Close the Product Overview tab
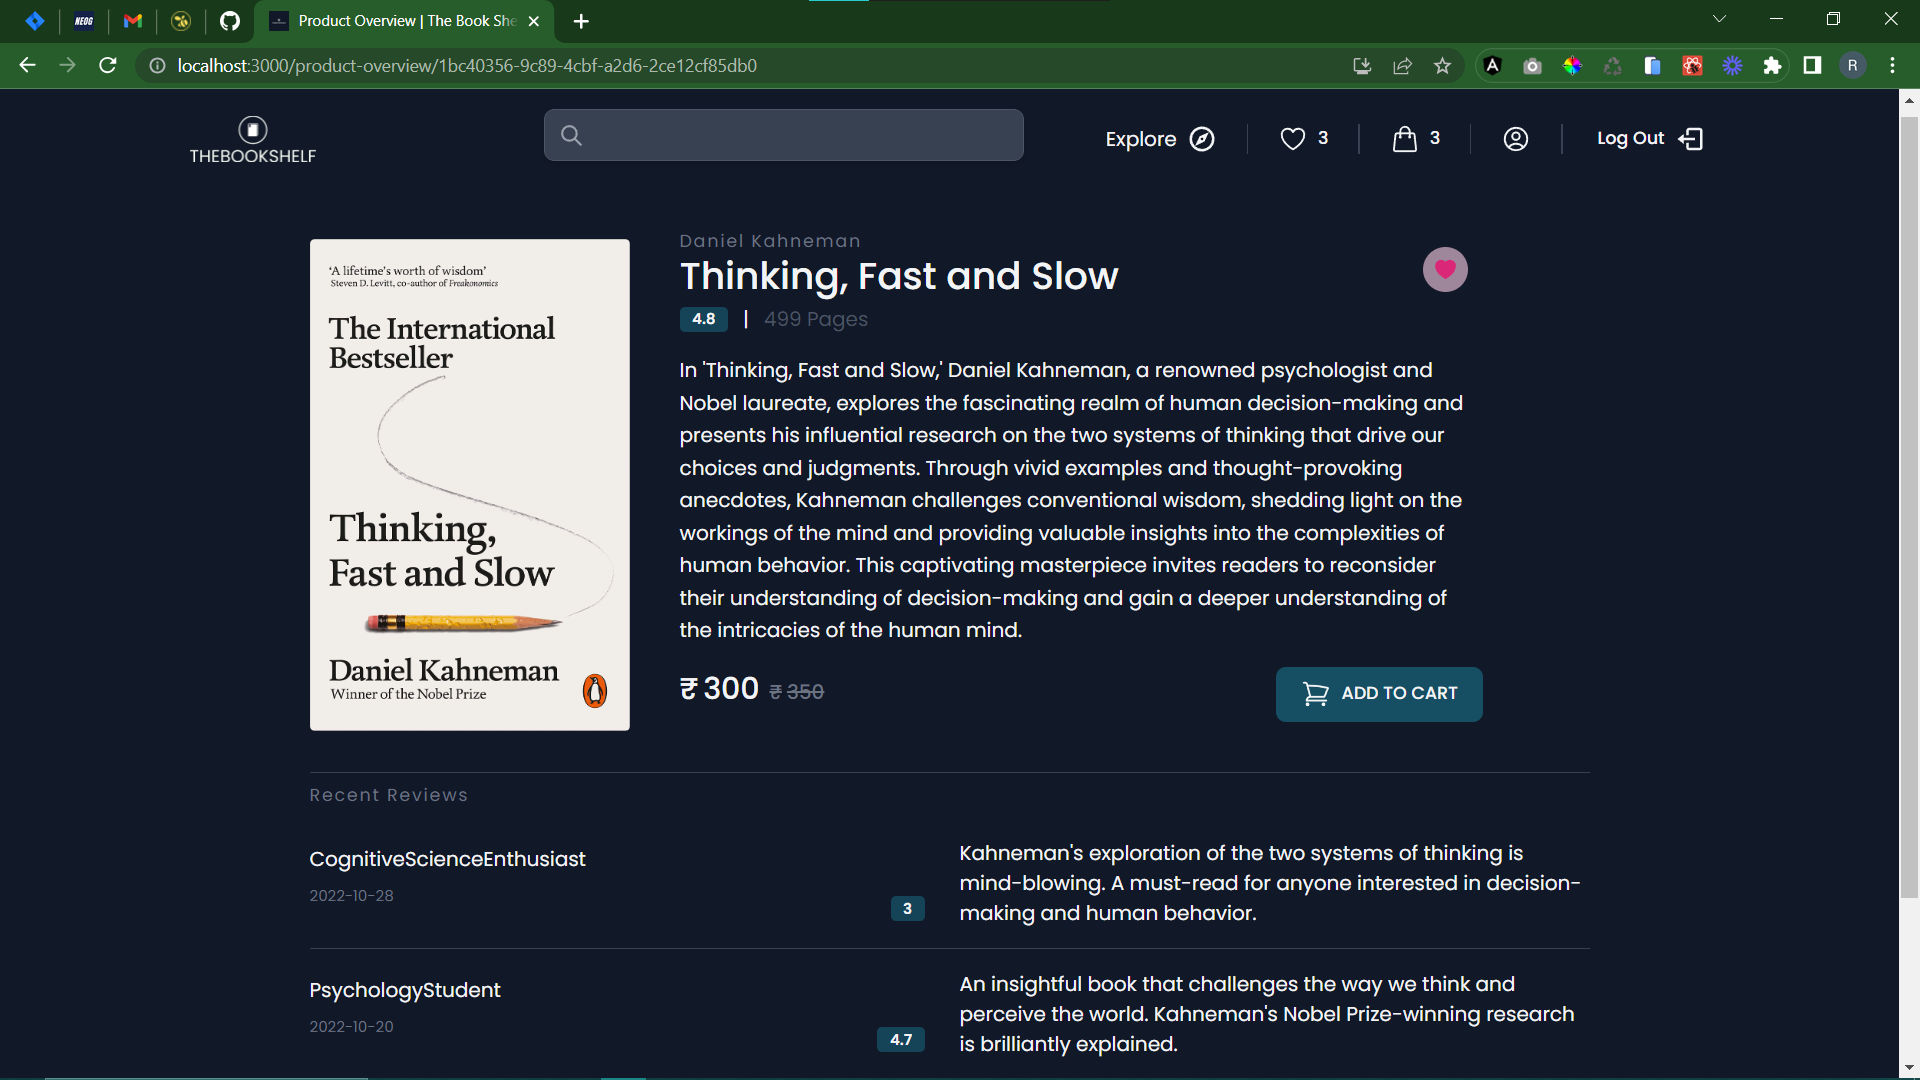The height and width of the screenshot is (1080, 1920). coord(534,21)
